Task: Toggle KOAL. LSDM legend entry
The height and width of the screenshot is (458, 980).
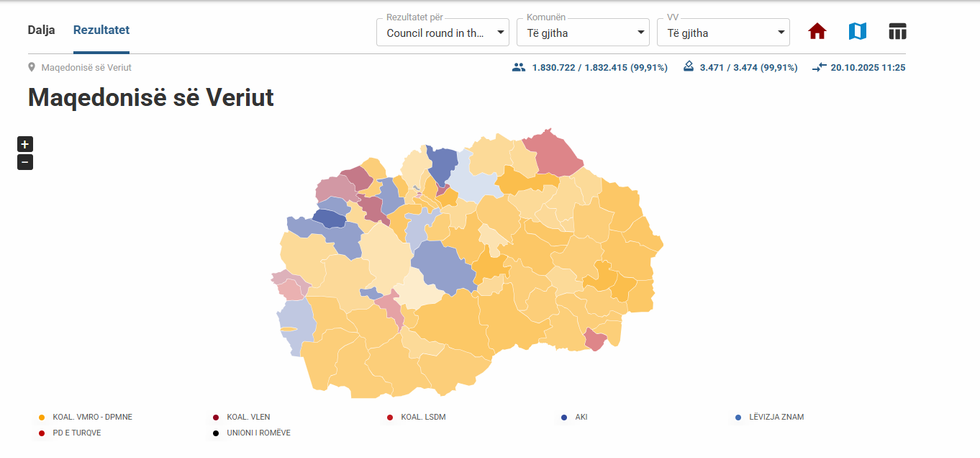Action: click(x=422, y=417)
